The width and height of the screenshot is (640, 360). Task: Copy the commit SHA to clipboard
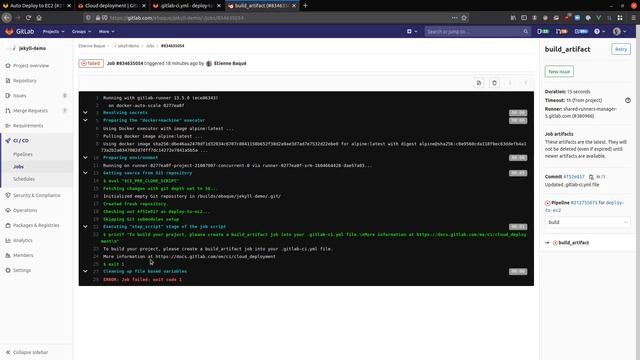click(591, 177)
